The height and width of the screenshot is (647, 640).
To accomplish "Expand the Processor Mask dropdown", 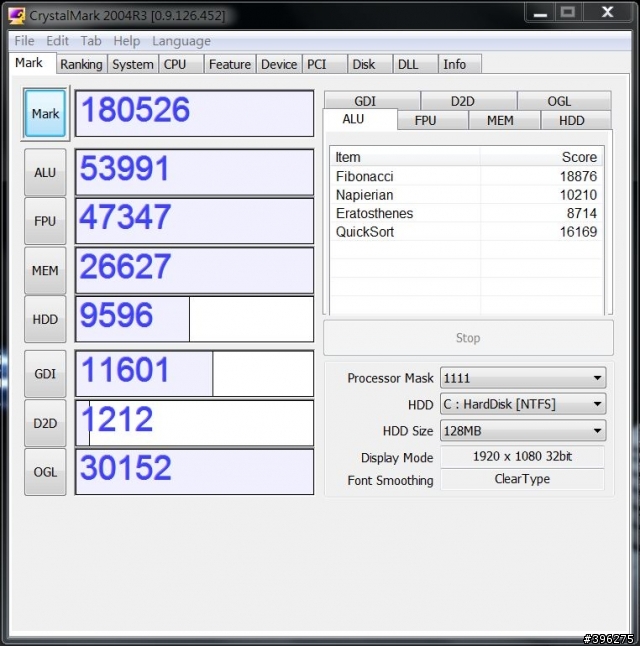I will pyautogui.click(x=523, y=378).
